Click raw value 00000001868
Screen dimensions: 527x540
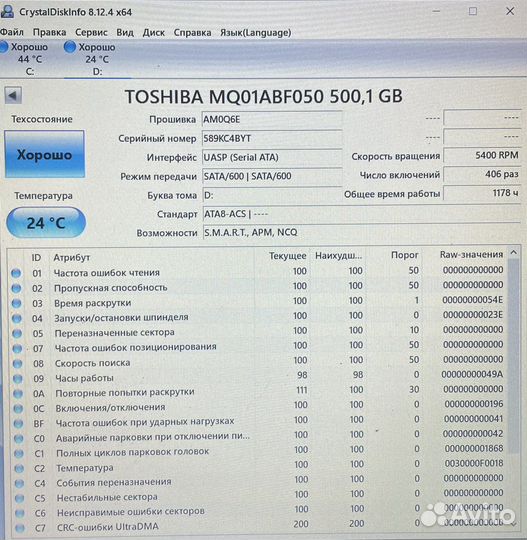pos(474,449)
